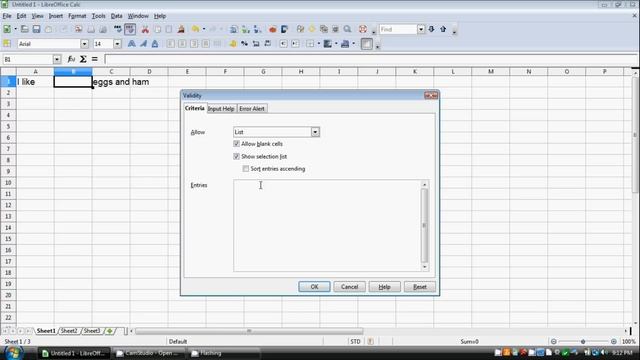Click the Entries box vertical scrollbar

click(x=424, y=225)
